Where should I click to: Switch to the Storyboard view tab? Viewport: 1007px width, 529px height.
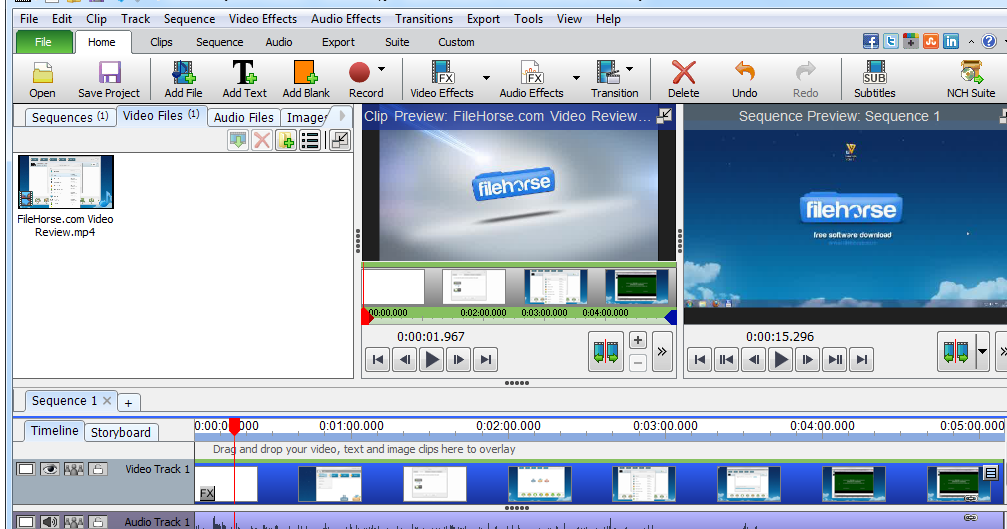pos(121,432)
